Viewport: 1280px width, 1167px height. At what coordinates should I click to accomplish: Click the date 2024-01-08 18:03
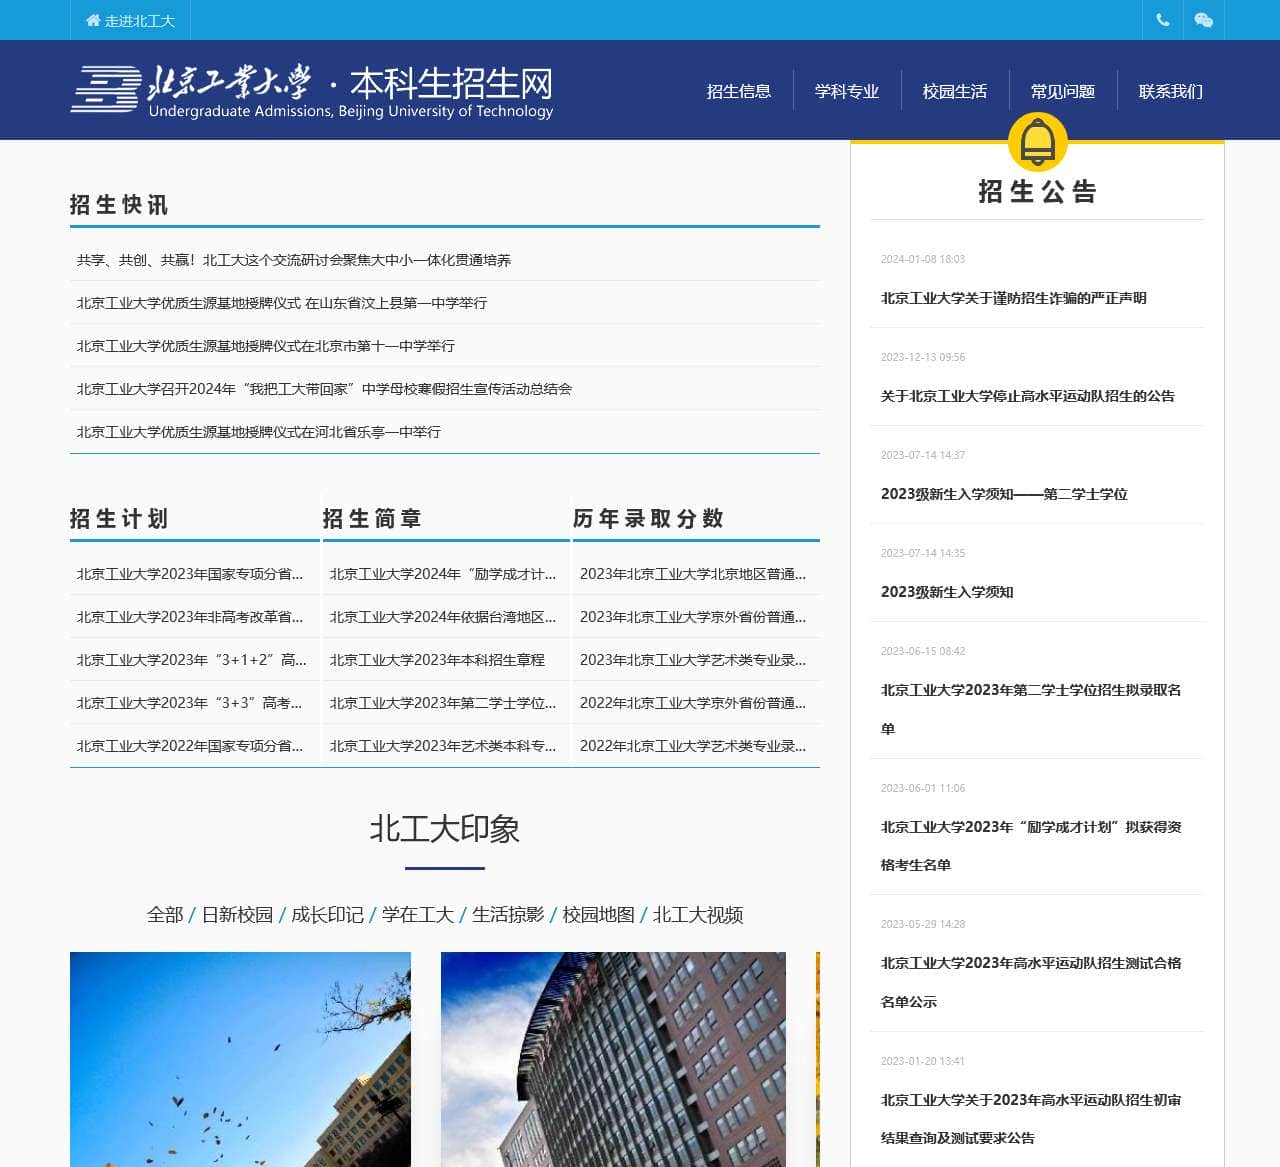tap(923, 259)
